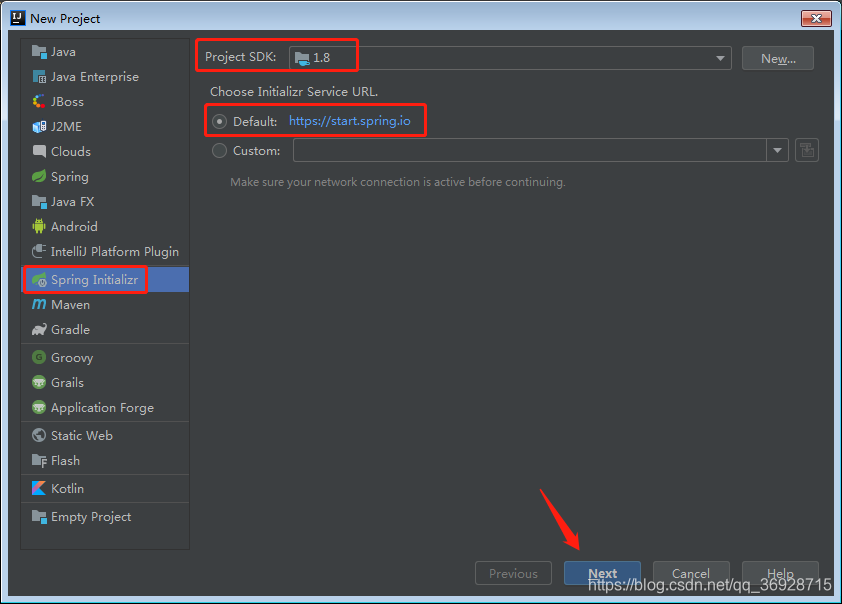Click the JBoss colorful icon

coord(39,101)
